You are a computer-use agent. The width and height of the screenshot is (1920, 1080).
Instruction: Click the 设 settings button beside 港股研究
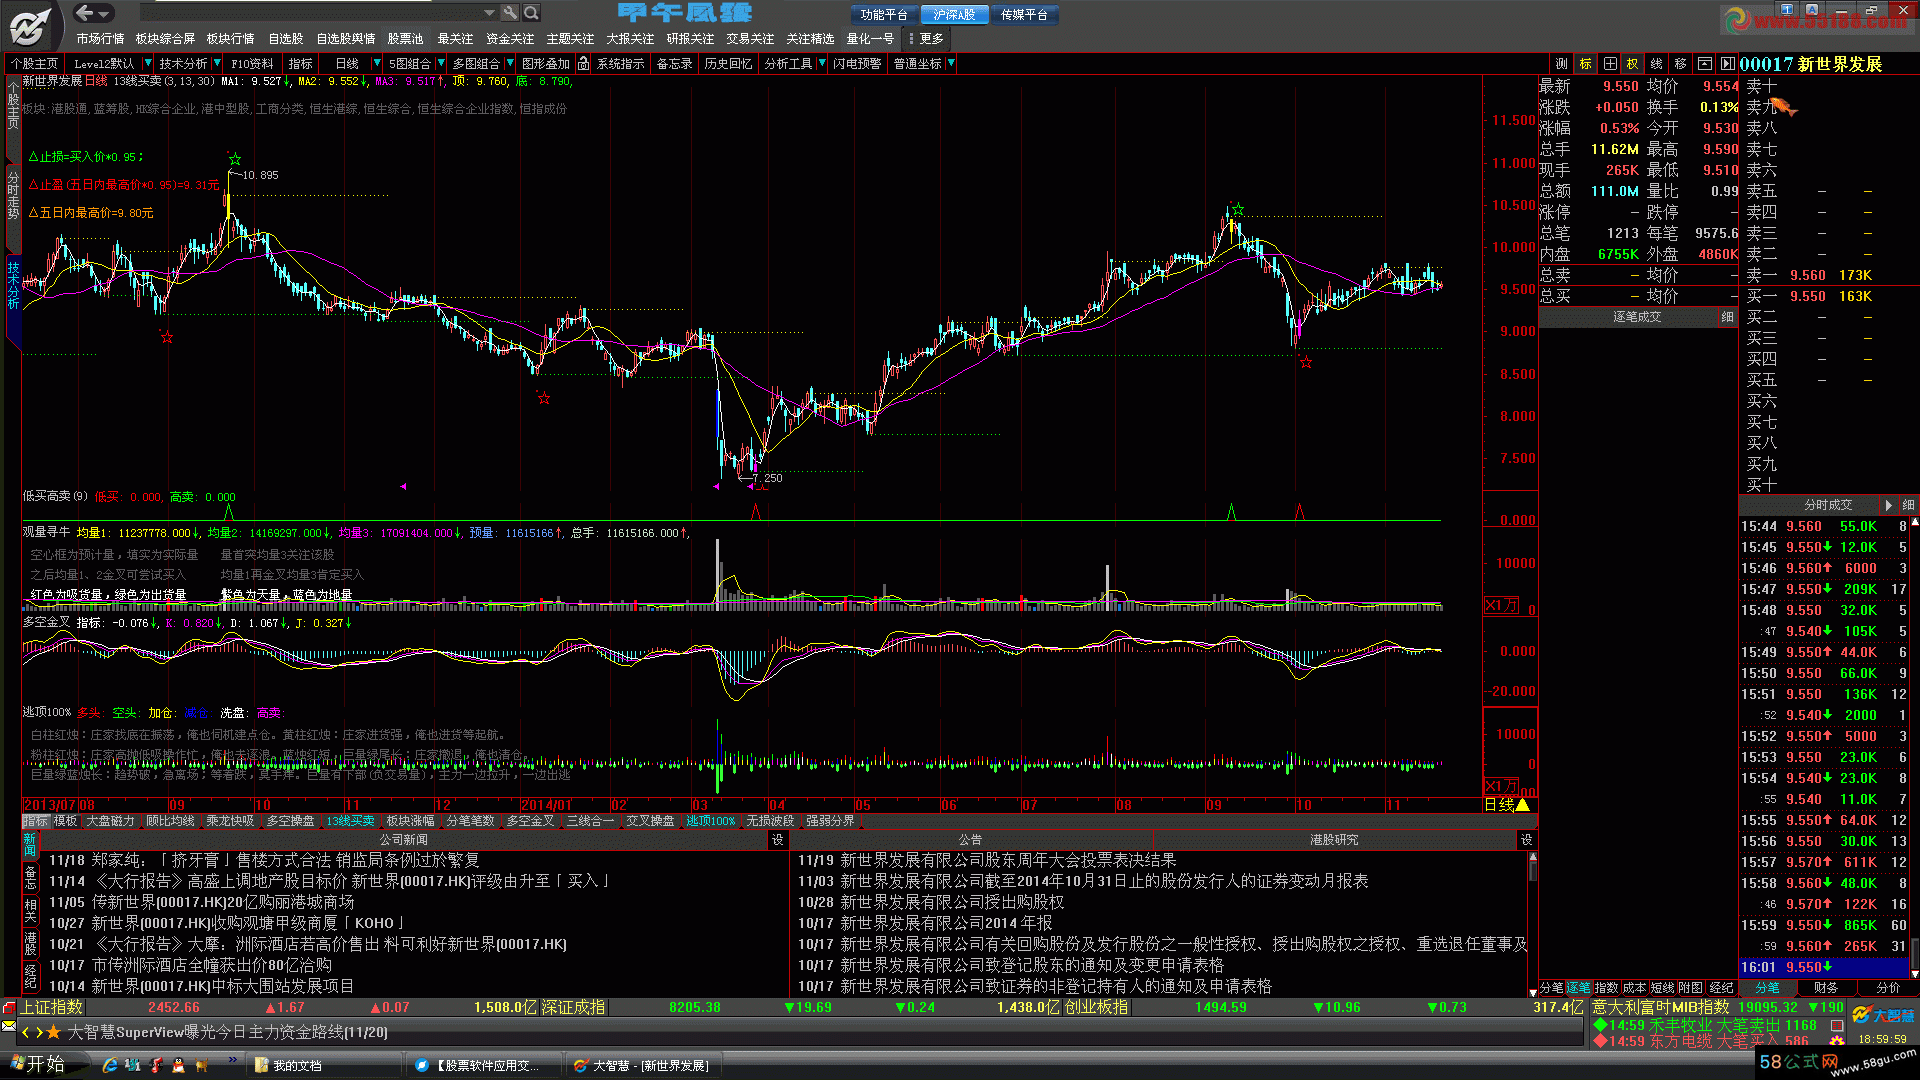click(1526, 840)
